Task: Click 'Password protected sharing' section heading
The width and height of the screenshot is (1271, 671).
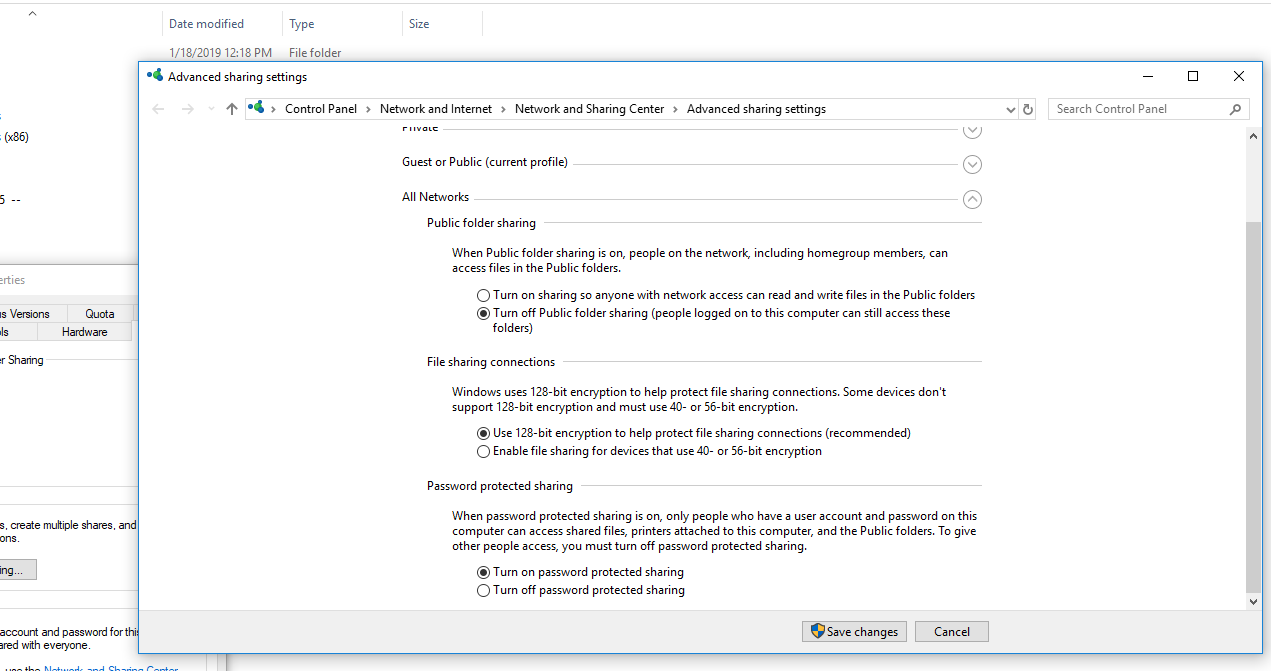Action: pos(500,486)
